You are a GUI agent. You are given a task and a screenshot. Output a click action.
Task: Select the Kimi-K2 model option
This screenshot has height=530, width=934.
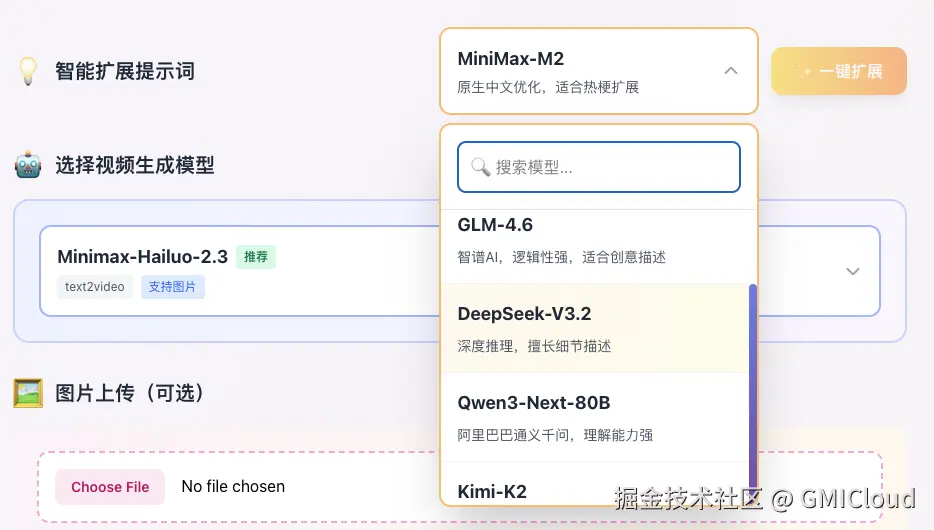[594, 484]
